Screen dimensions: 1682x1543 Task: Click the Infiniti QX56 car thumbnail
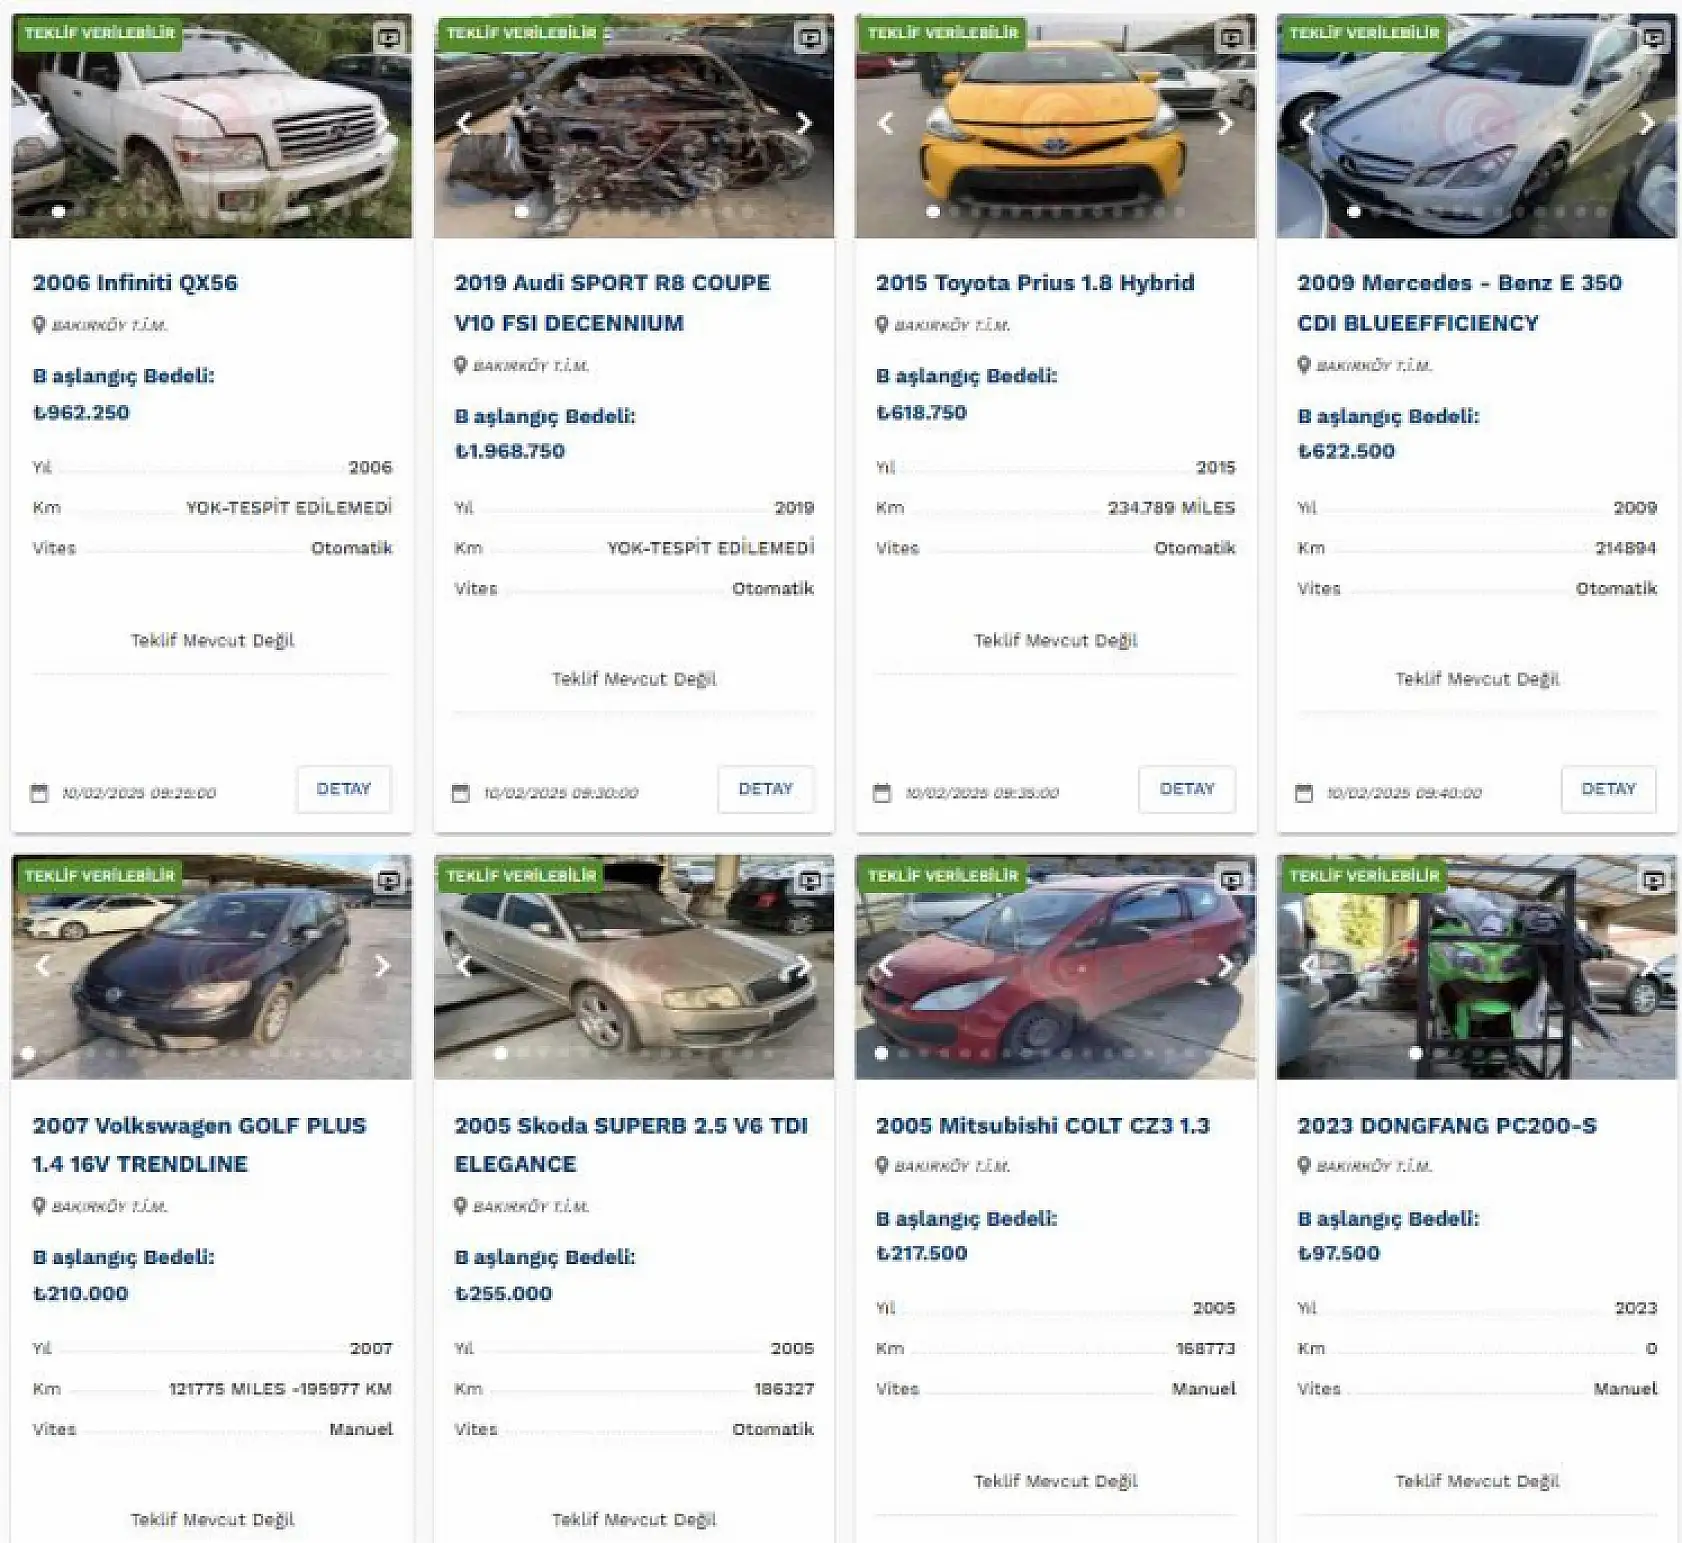[212, 126]
